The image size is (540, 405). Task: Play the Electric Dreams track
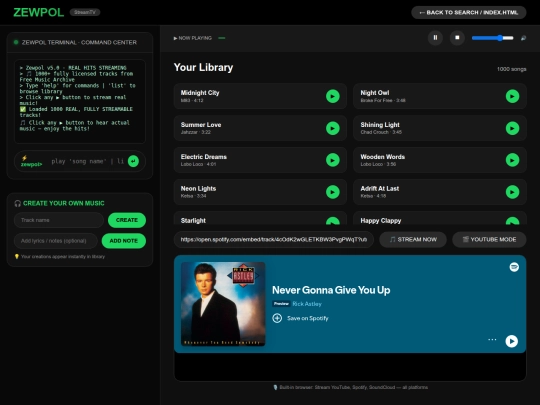tap(333, 160)
